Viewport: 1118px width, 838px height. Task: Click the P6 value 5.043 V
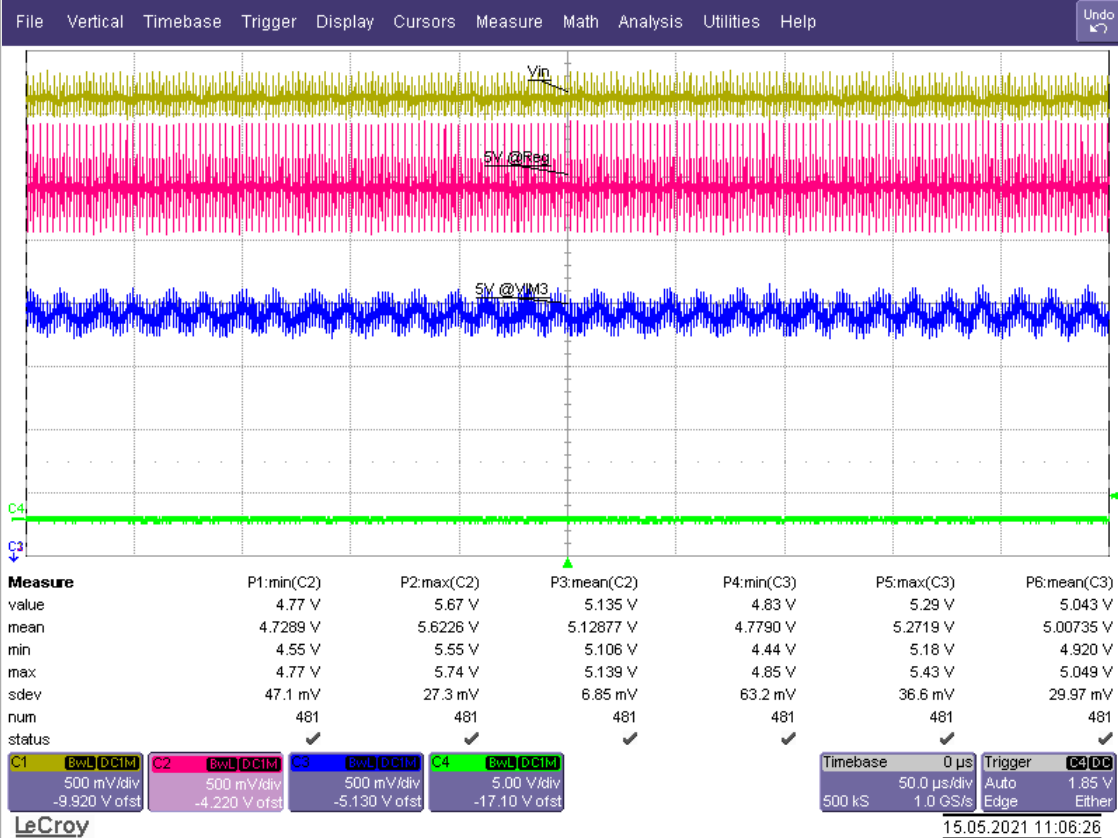1085,605
